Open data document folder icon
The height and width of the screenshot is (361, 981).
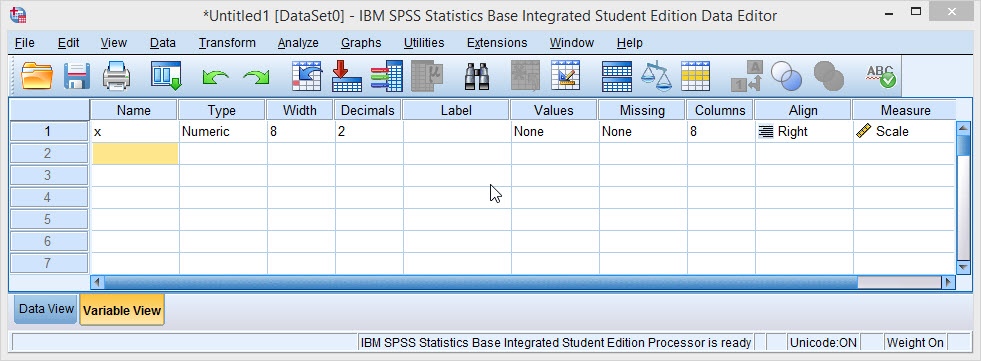pyautogui.click(x=37, y=76)
